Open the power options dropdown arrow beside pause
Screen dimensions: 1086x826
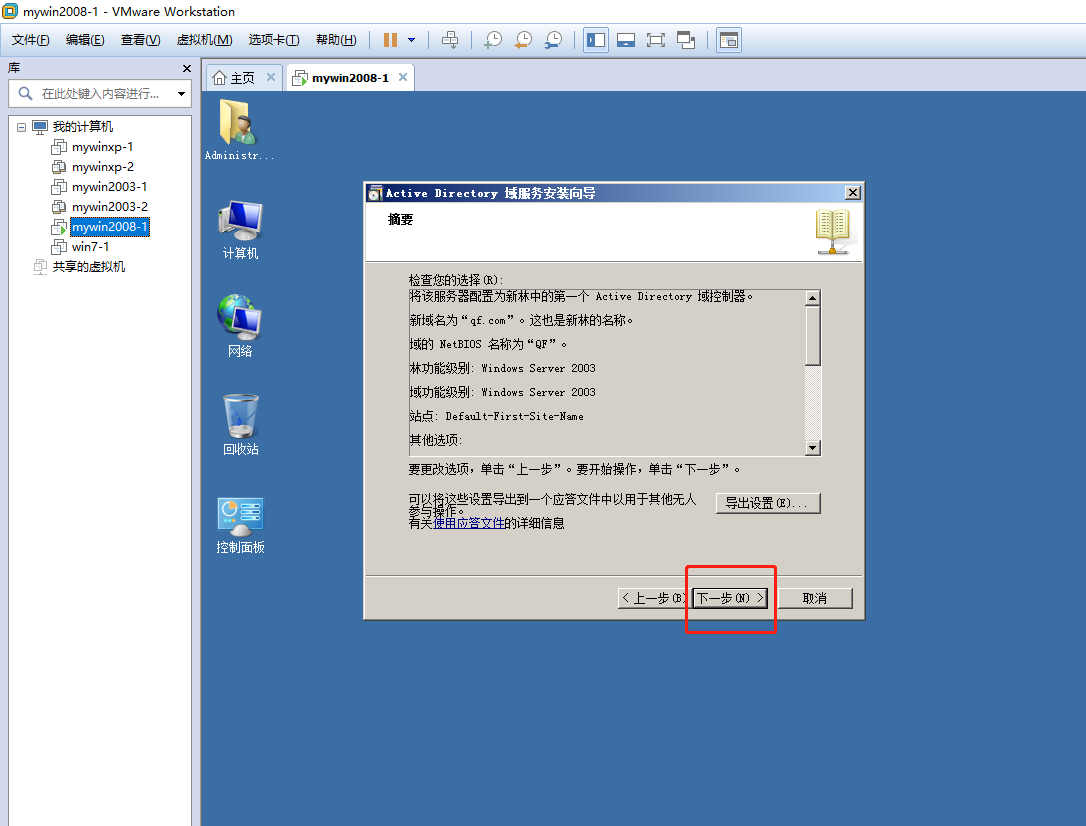(411, 40)
